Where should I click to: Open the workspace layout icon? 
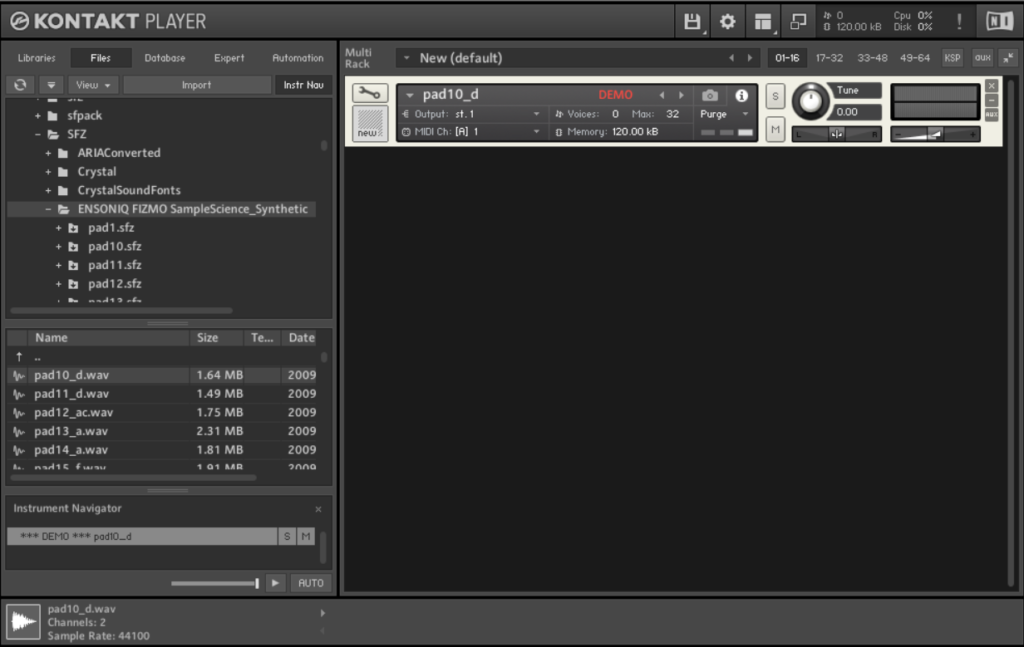(763, 22)
